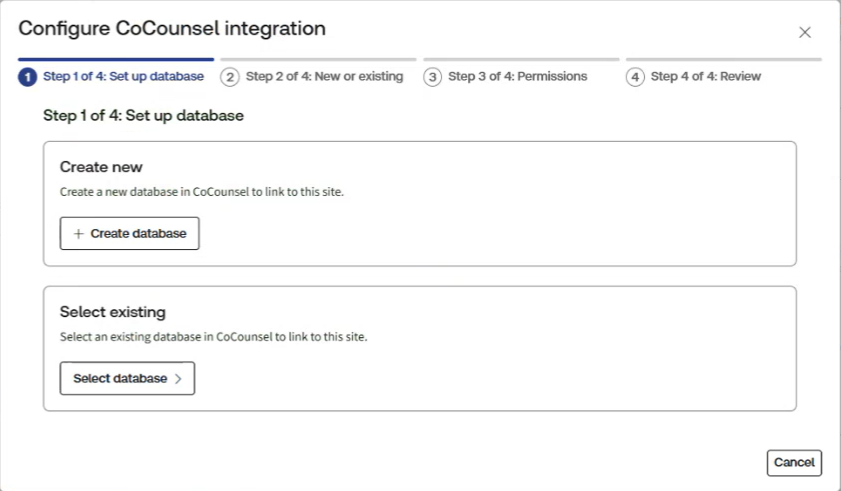The height and width of the screenshot is (491, 841).
Task: Click the blue step 1 progress bar segment
Action: coord(116,59)
